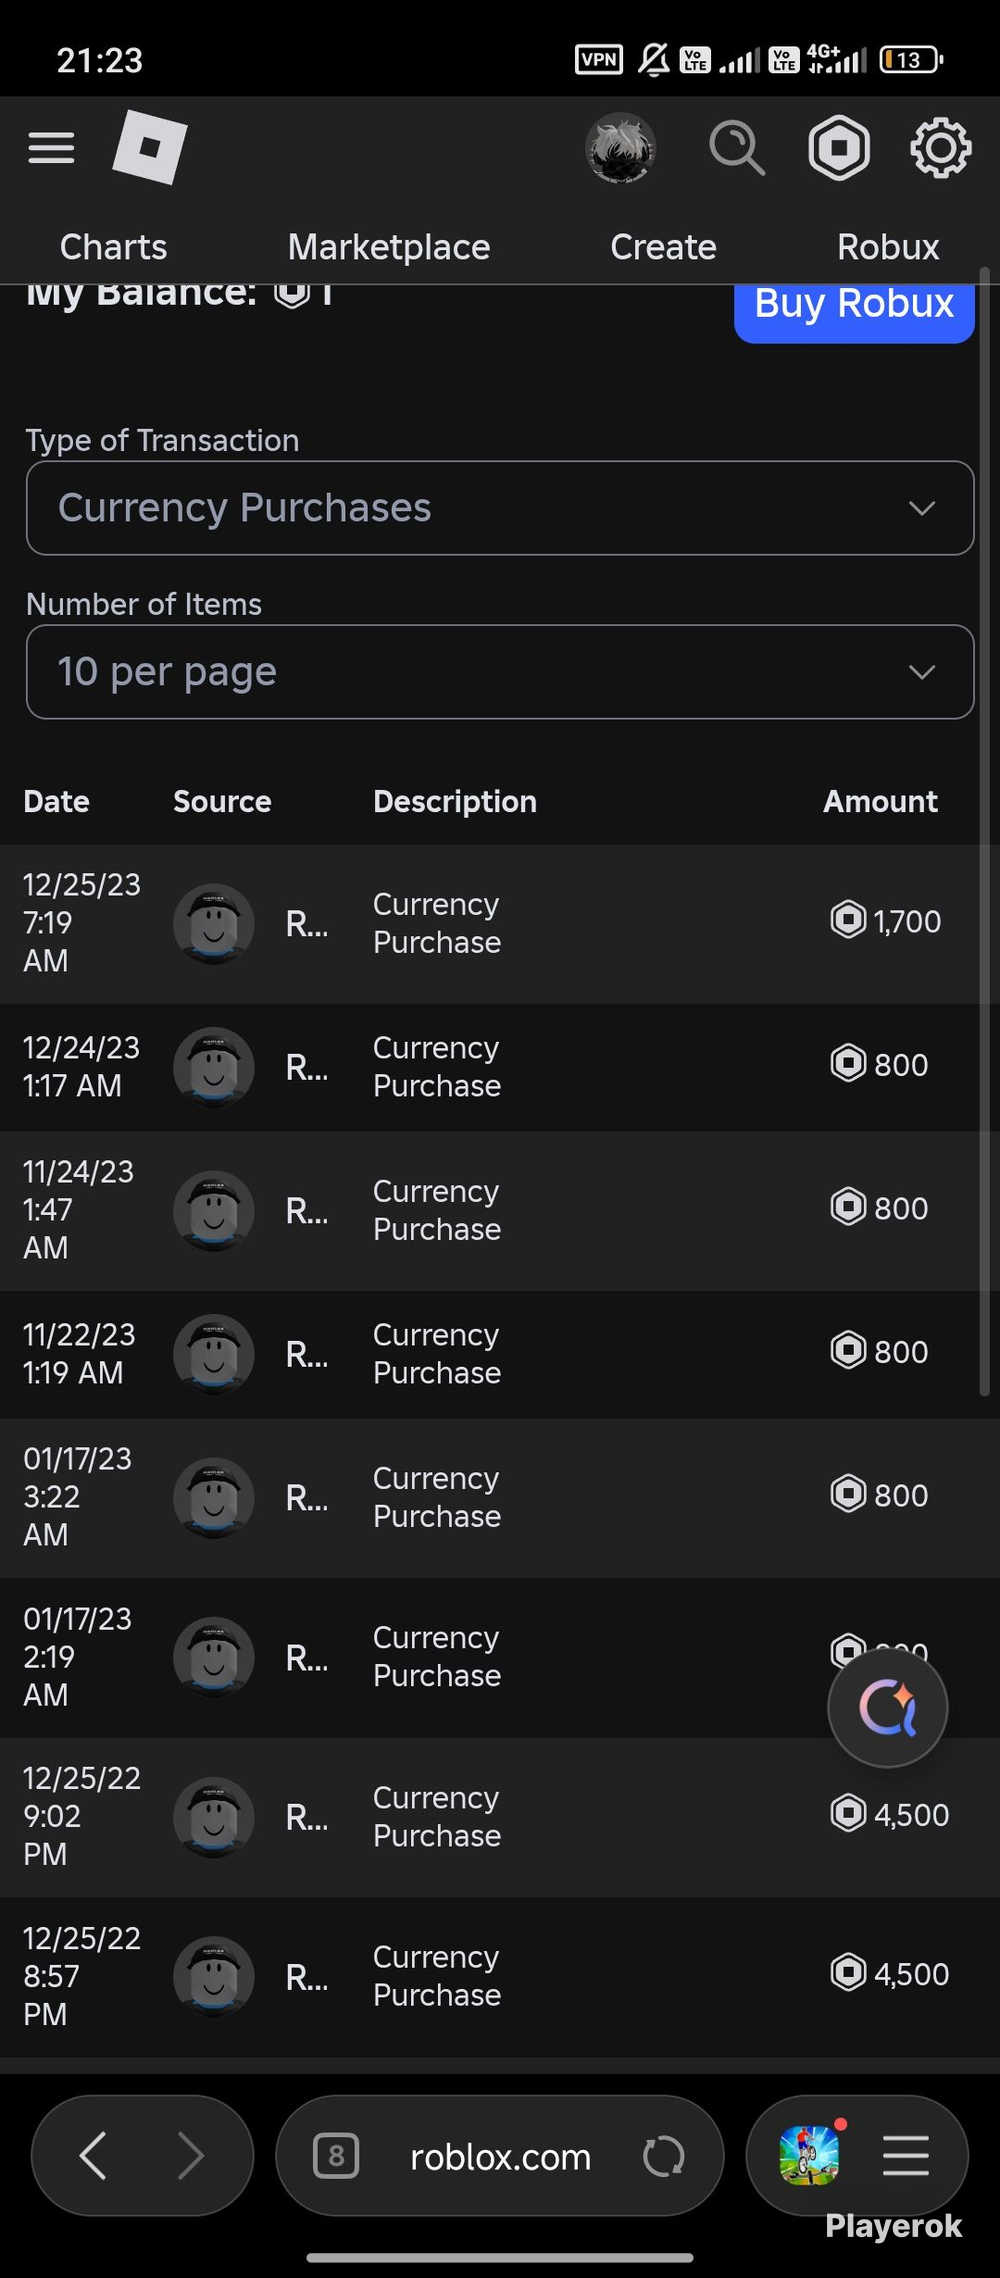Tap the Roblox logo home icon
The width and height of the screenshot is (1000, 2278).
click(x=150, y=148)
